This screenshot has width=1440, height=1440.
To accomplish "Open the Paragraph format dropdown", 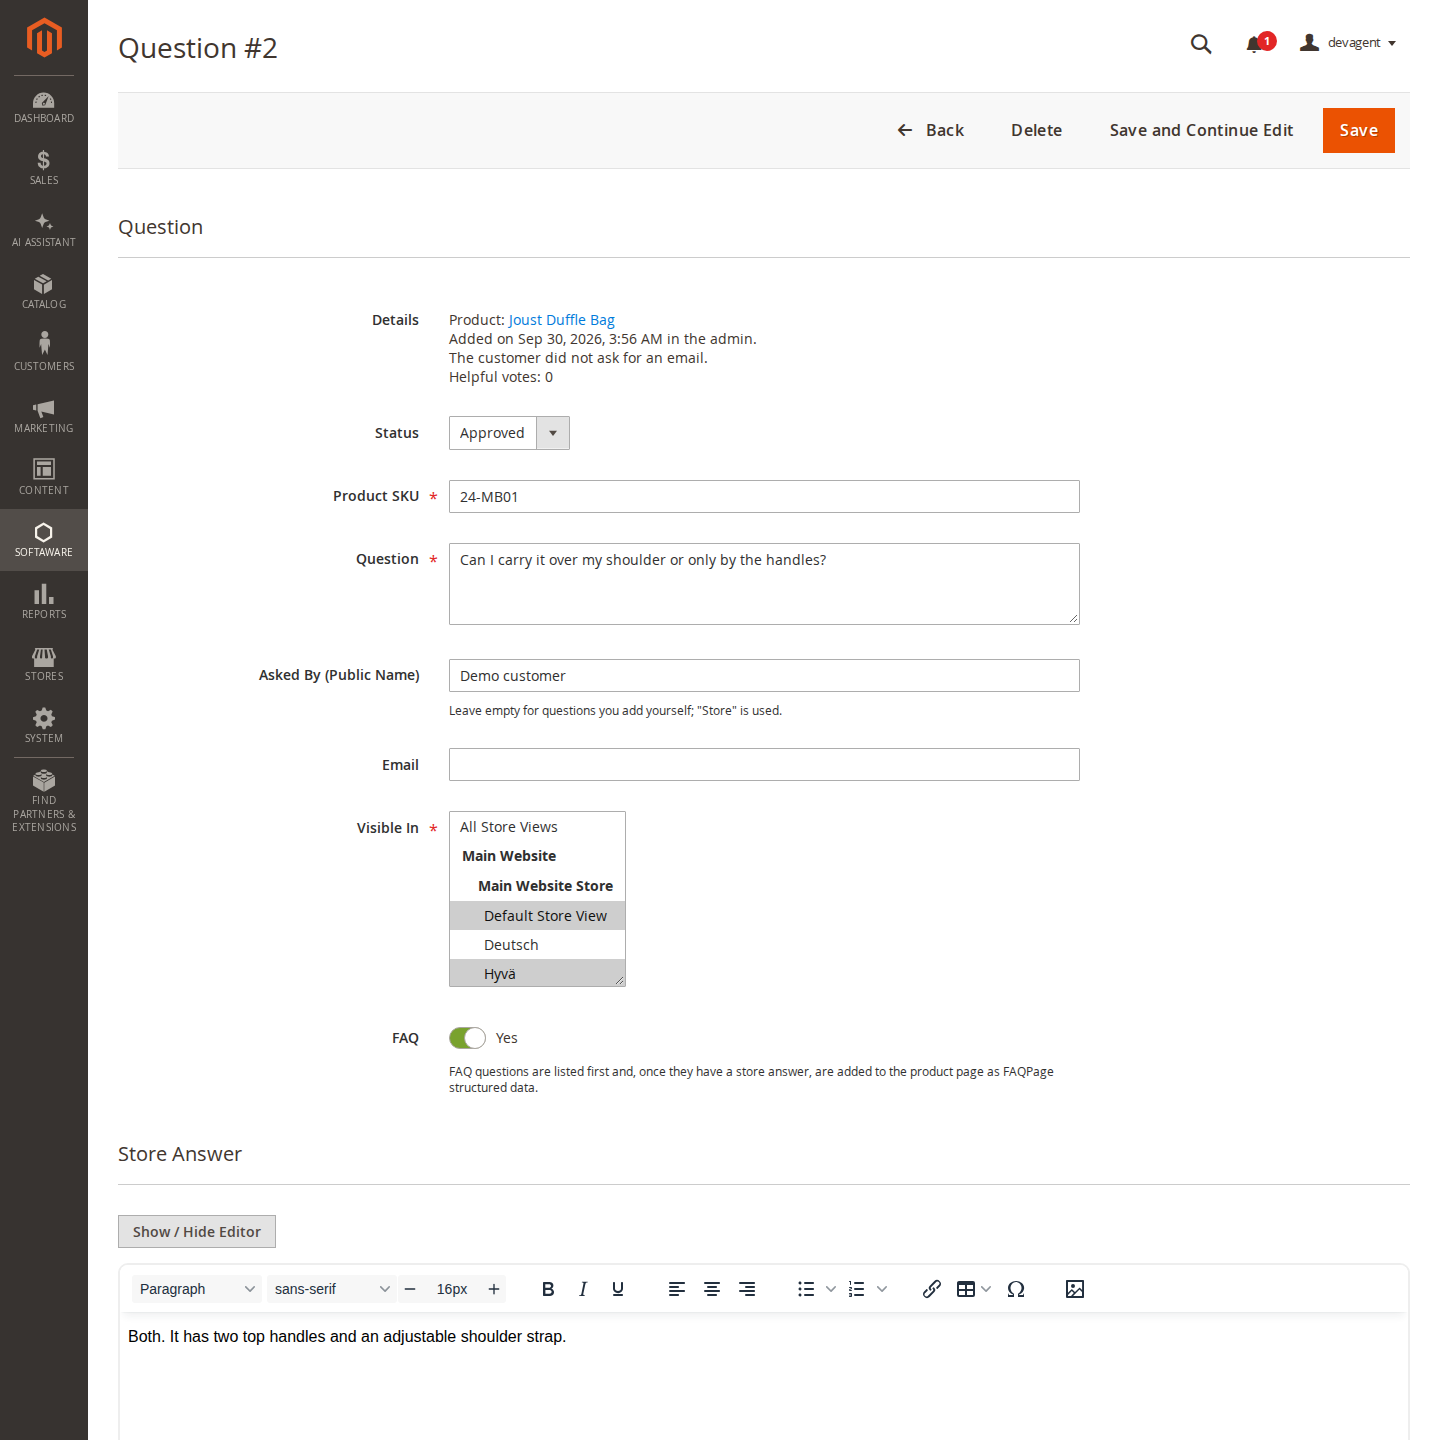I will click(197, 1289).
